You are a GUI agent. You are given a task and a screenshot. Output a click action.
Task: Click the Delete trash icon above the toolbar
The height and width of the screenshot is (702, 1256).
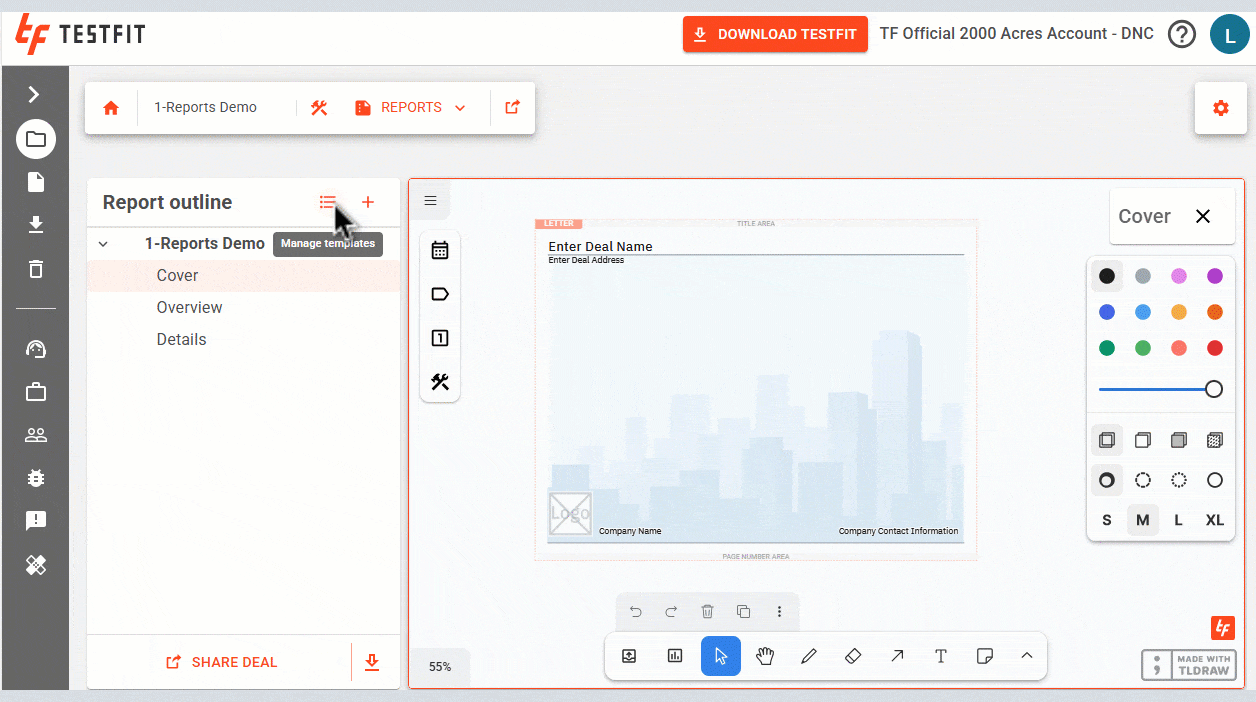click(x=707, y=611)
